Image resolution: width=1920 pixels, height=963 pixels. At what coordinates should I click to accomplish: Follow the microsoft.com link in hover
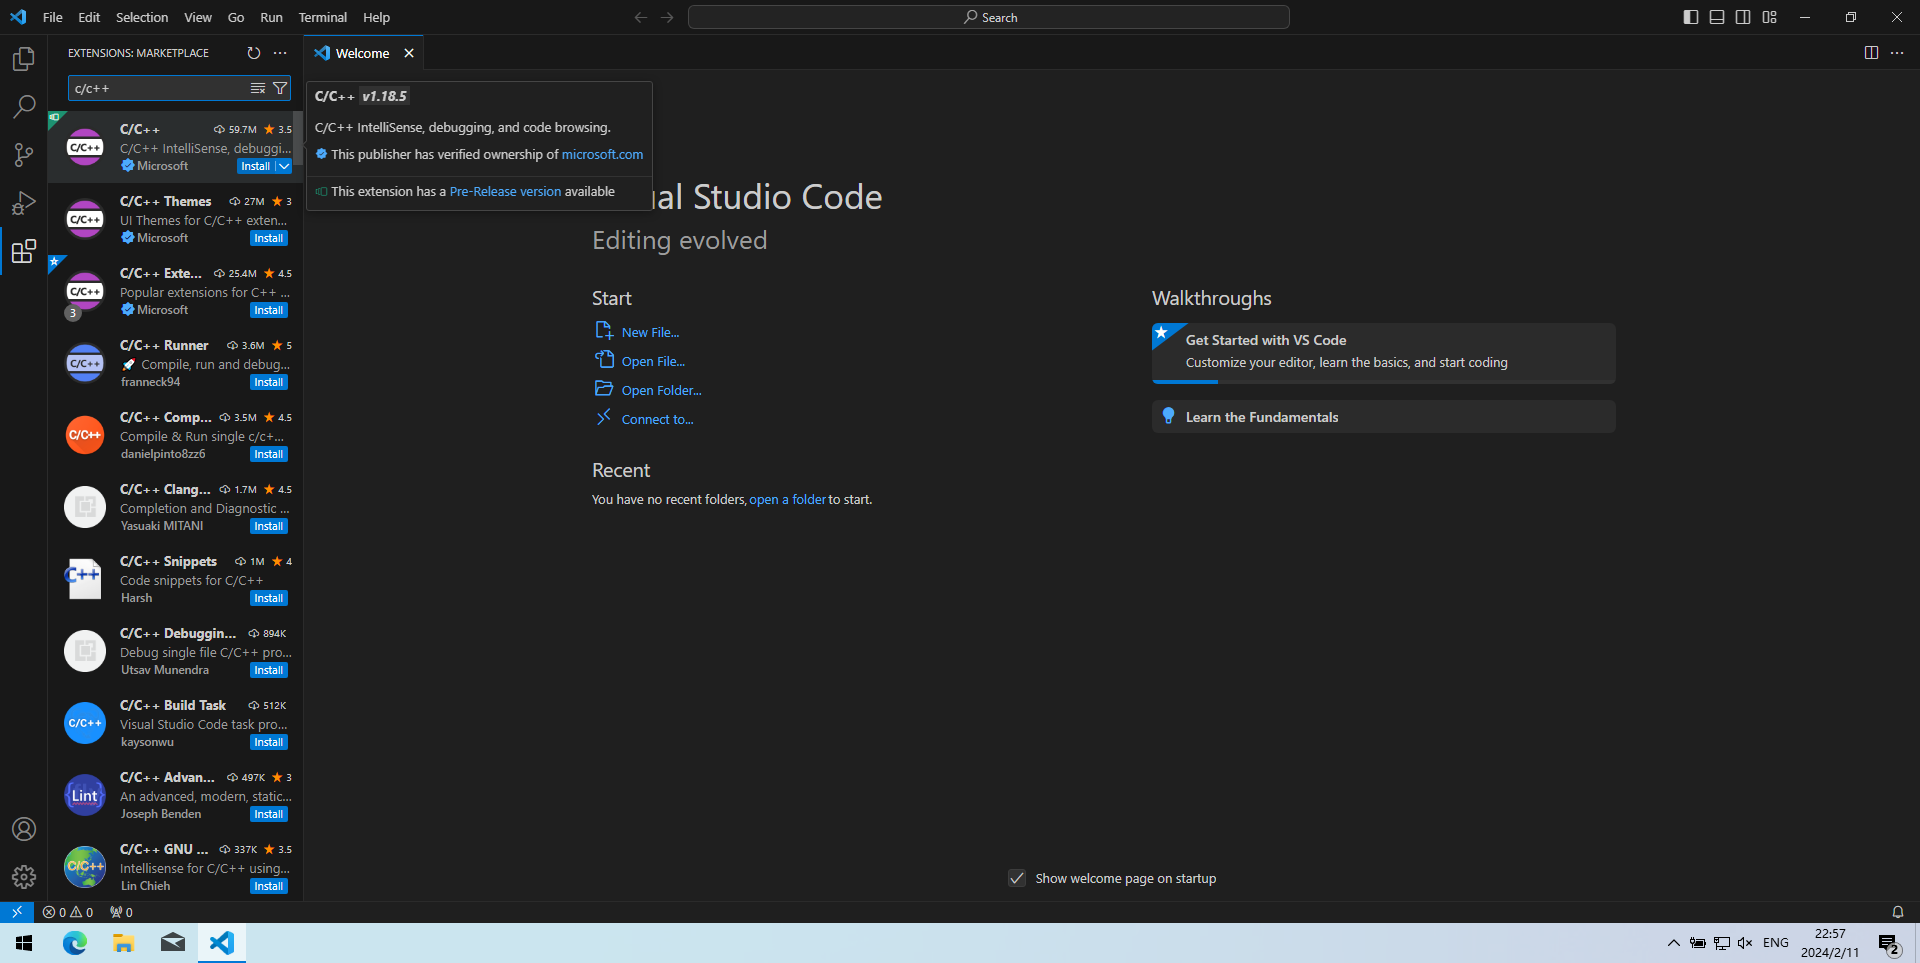coord(602,154)
